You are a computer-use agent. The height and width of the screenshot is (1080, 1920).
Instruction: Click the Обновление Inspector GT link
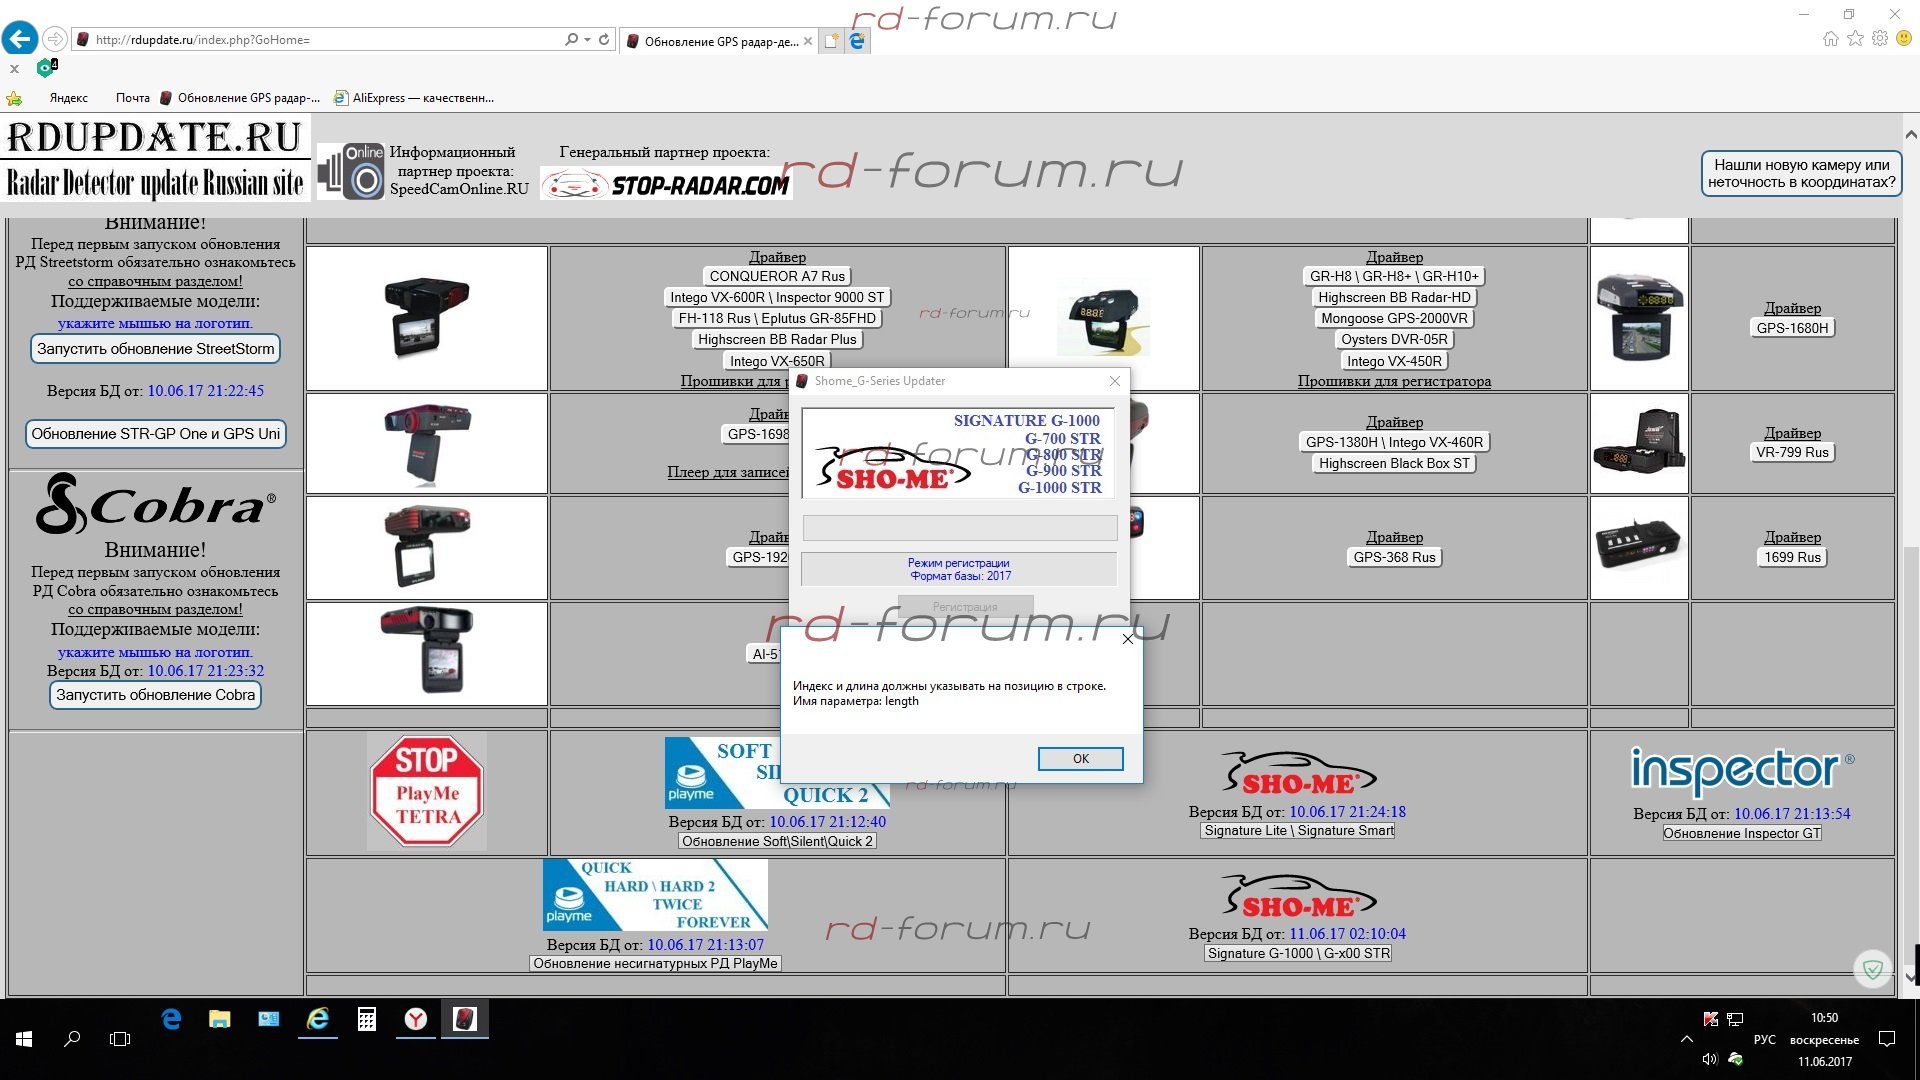coord(1741,833)
